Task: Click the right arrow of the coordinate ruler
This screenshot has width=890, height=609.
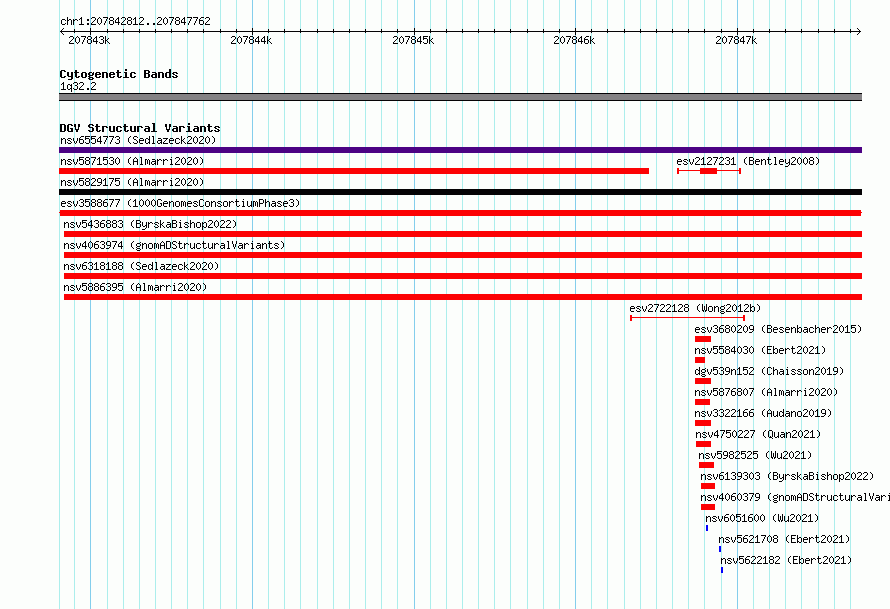Action: pos(859,32)
